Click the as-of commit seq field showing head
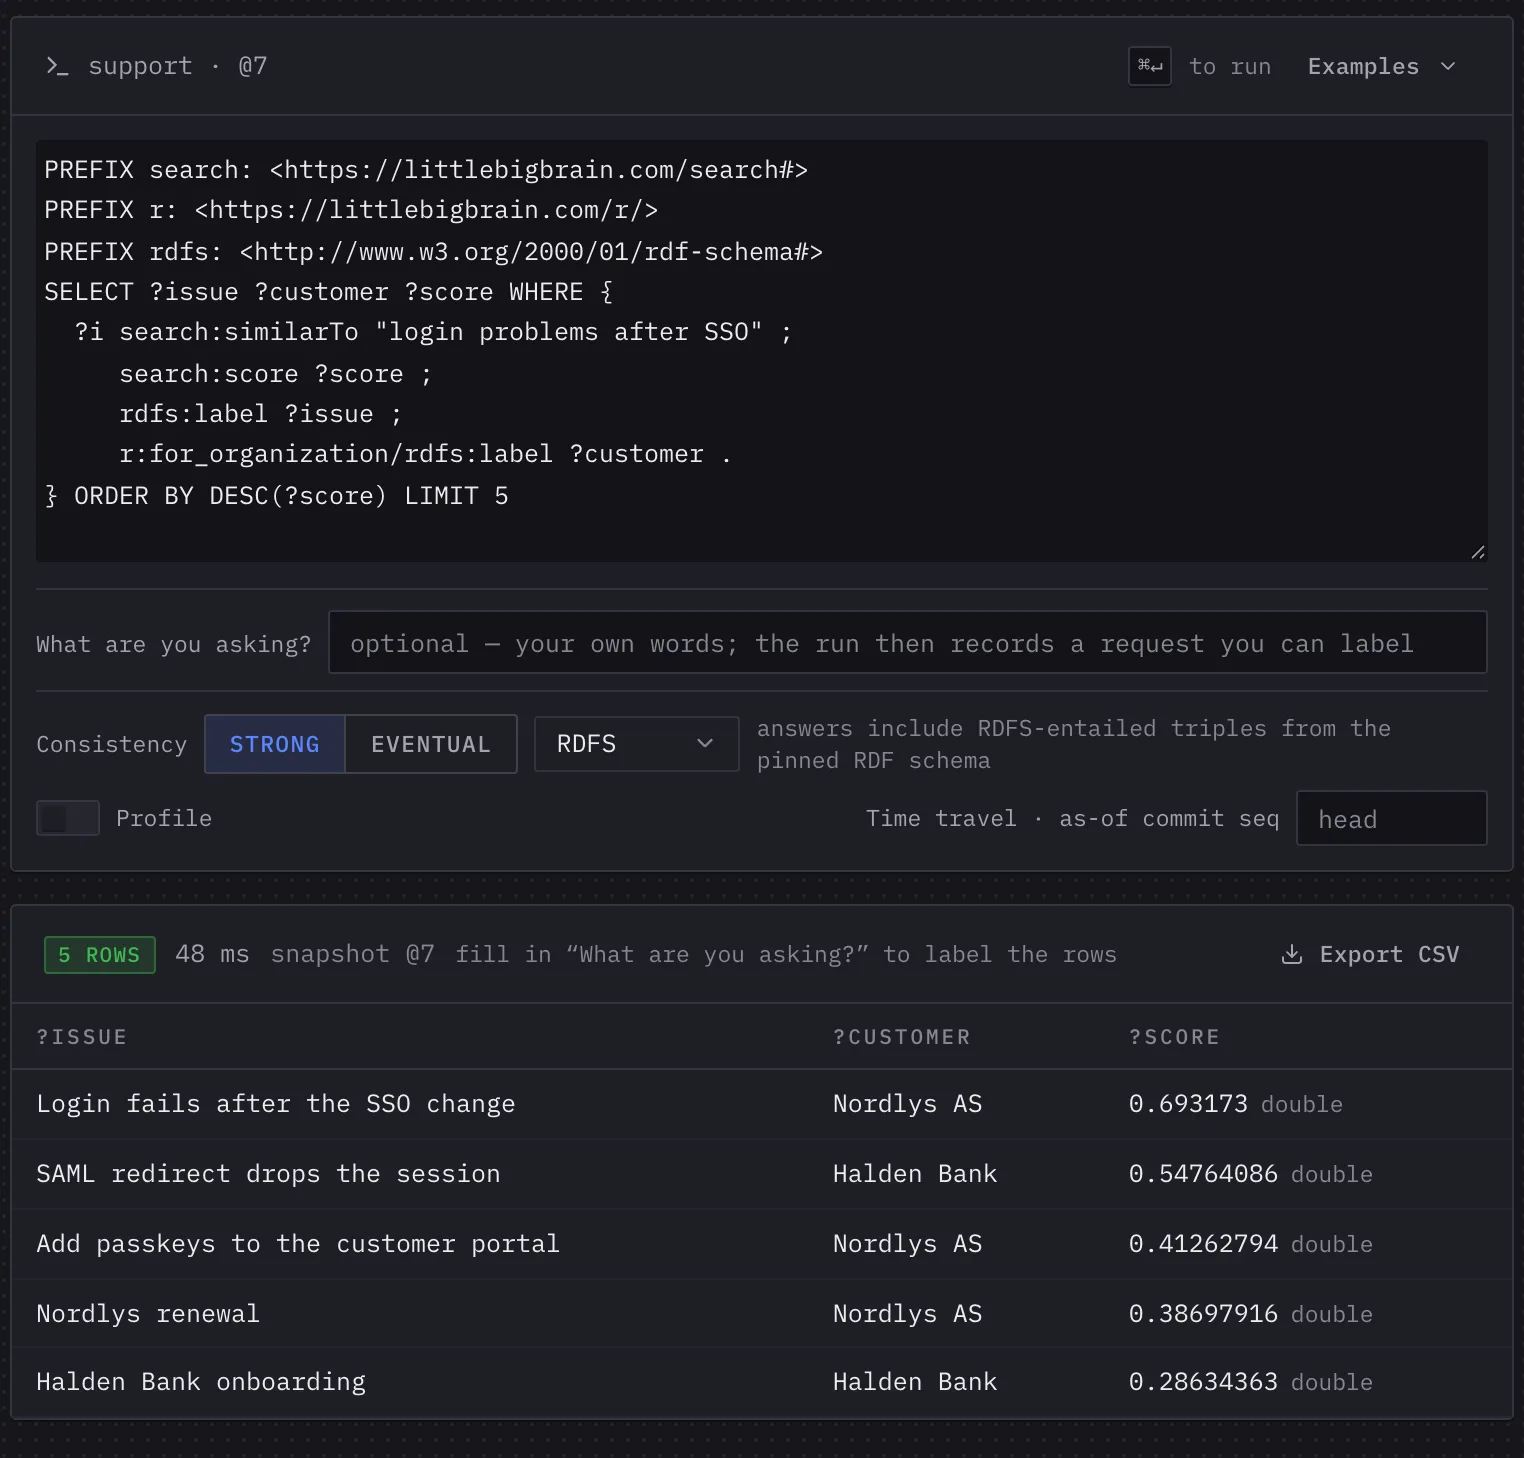 (1391, 818)
